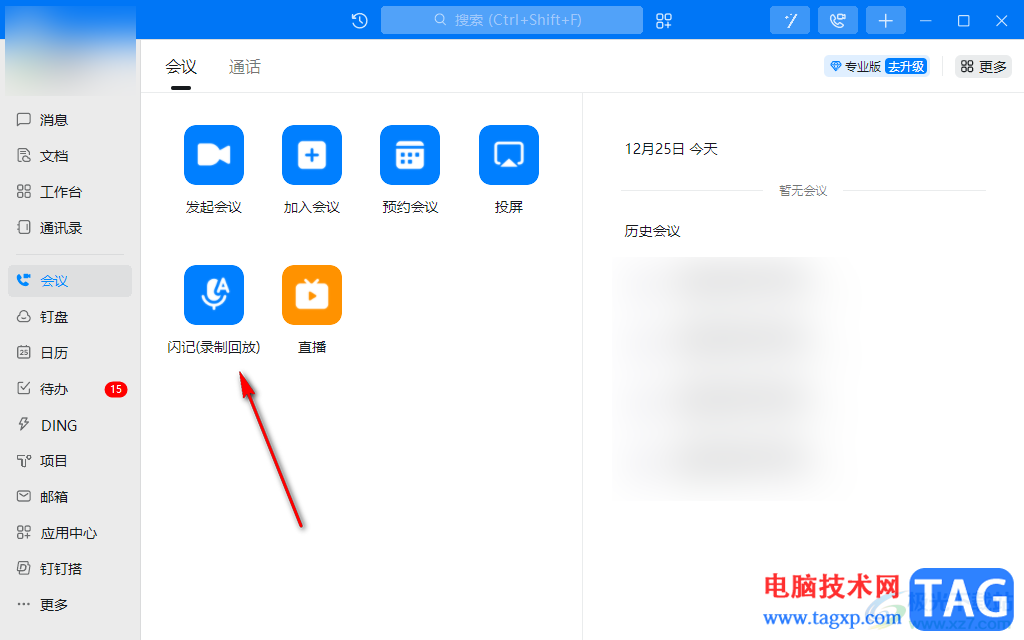Open the orange 直播 live broadcast icon
Image resolution: width=1024 pixels, height=640 pixels.
coord(312,295)
